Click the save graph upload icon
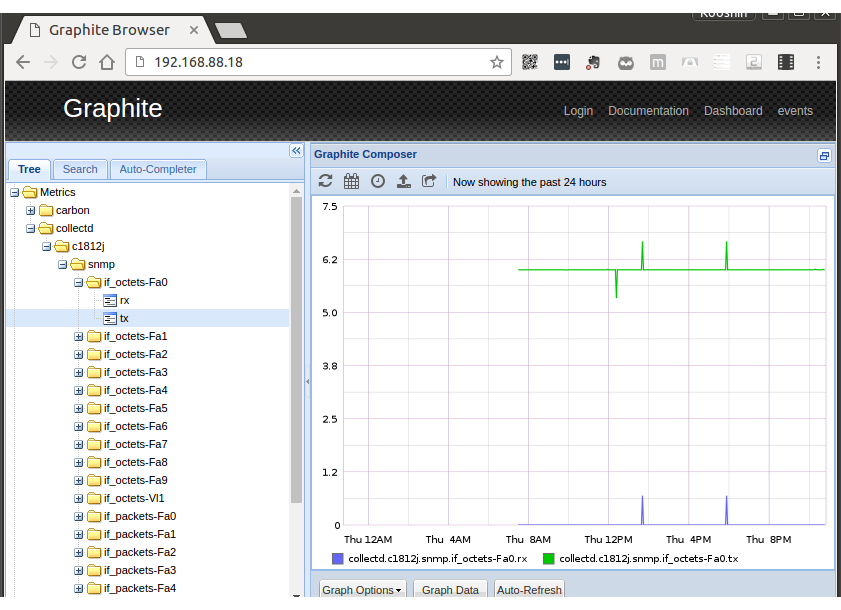The width and height of the screenshot is (841, 610). pyautogui.click(x=405, y=181)
